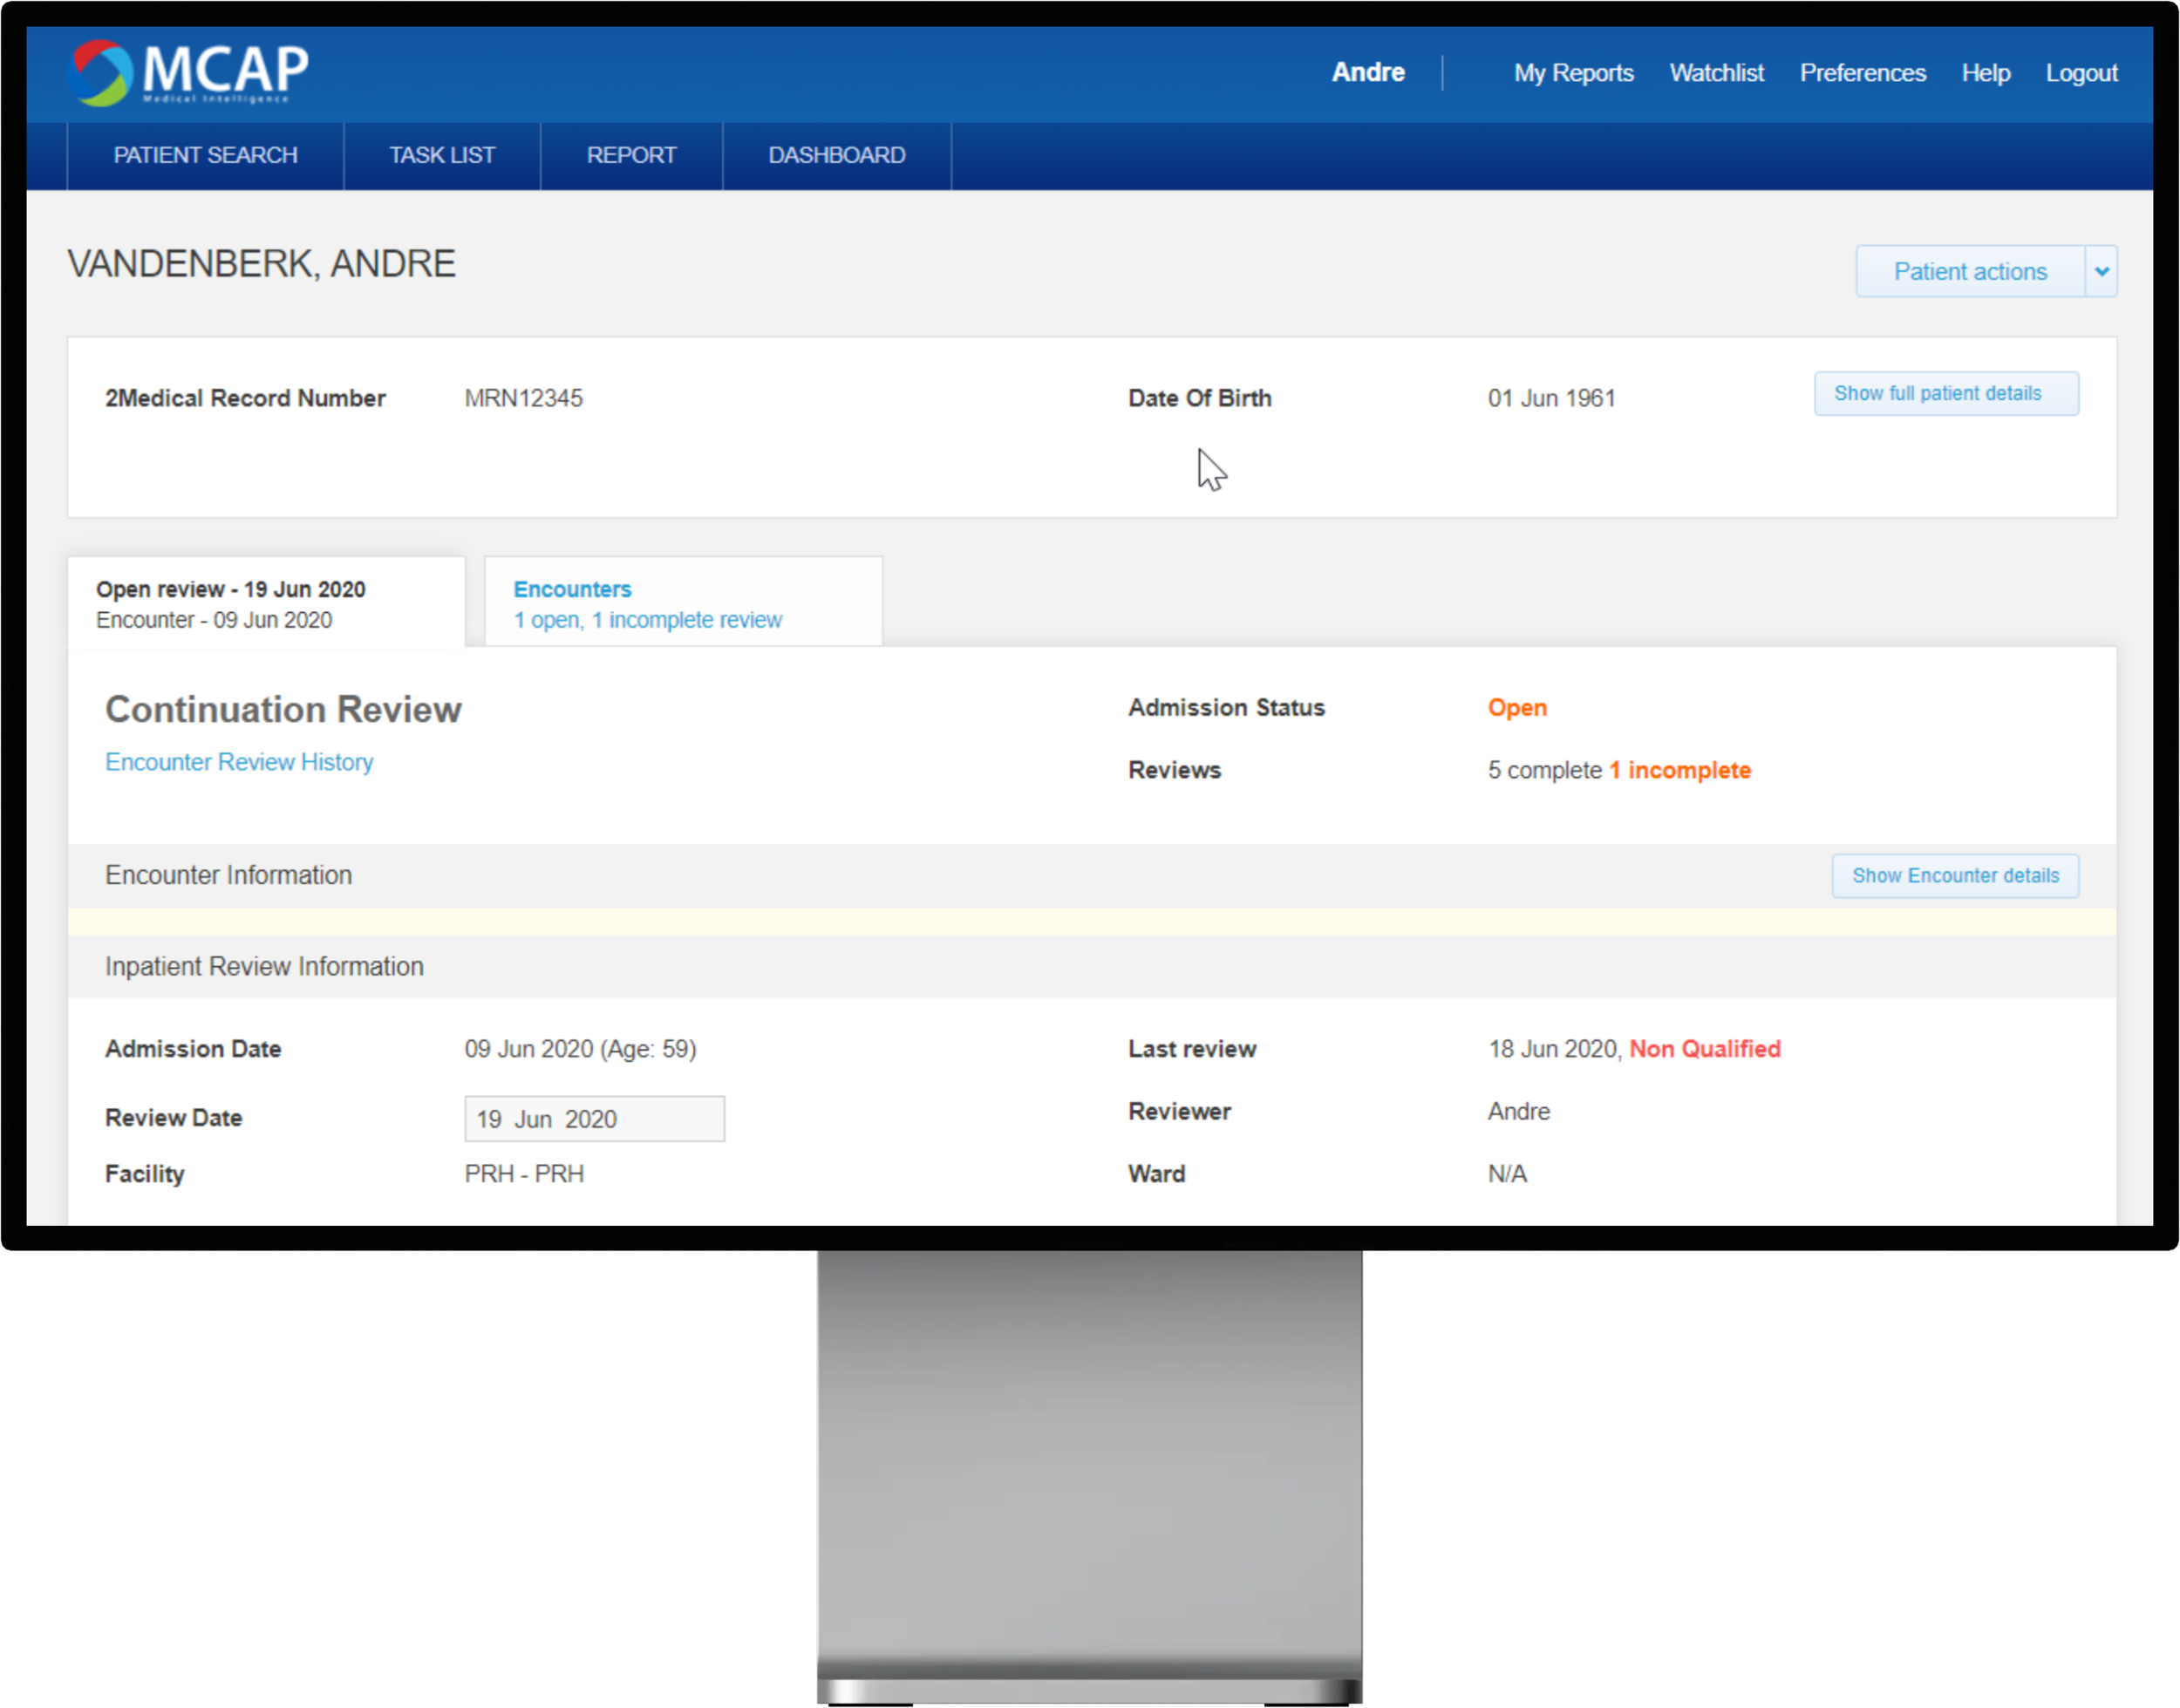Image resolution: width=2180 pixels, height=1708 pixels.
Task: Select the Encounters tab
Action: pos(682,603)
